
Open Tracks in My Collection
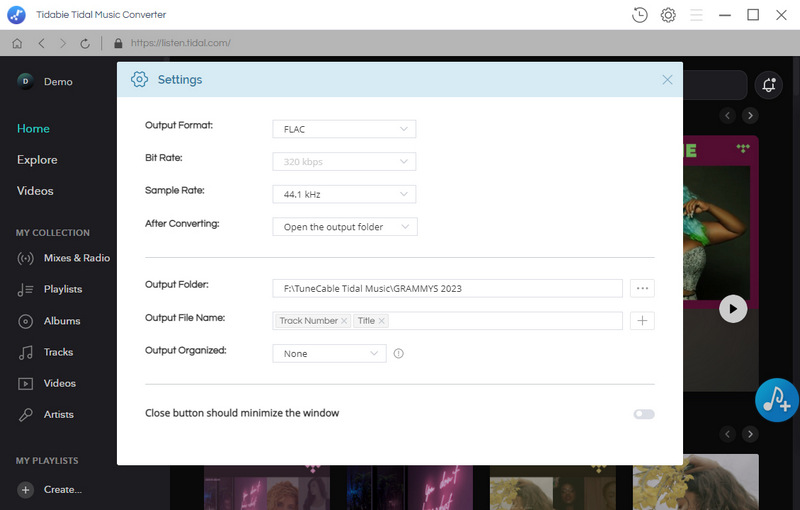tap(58, 352)
